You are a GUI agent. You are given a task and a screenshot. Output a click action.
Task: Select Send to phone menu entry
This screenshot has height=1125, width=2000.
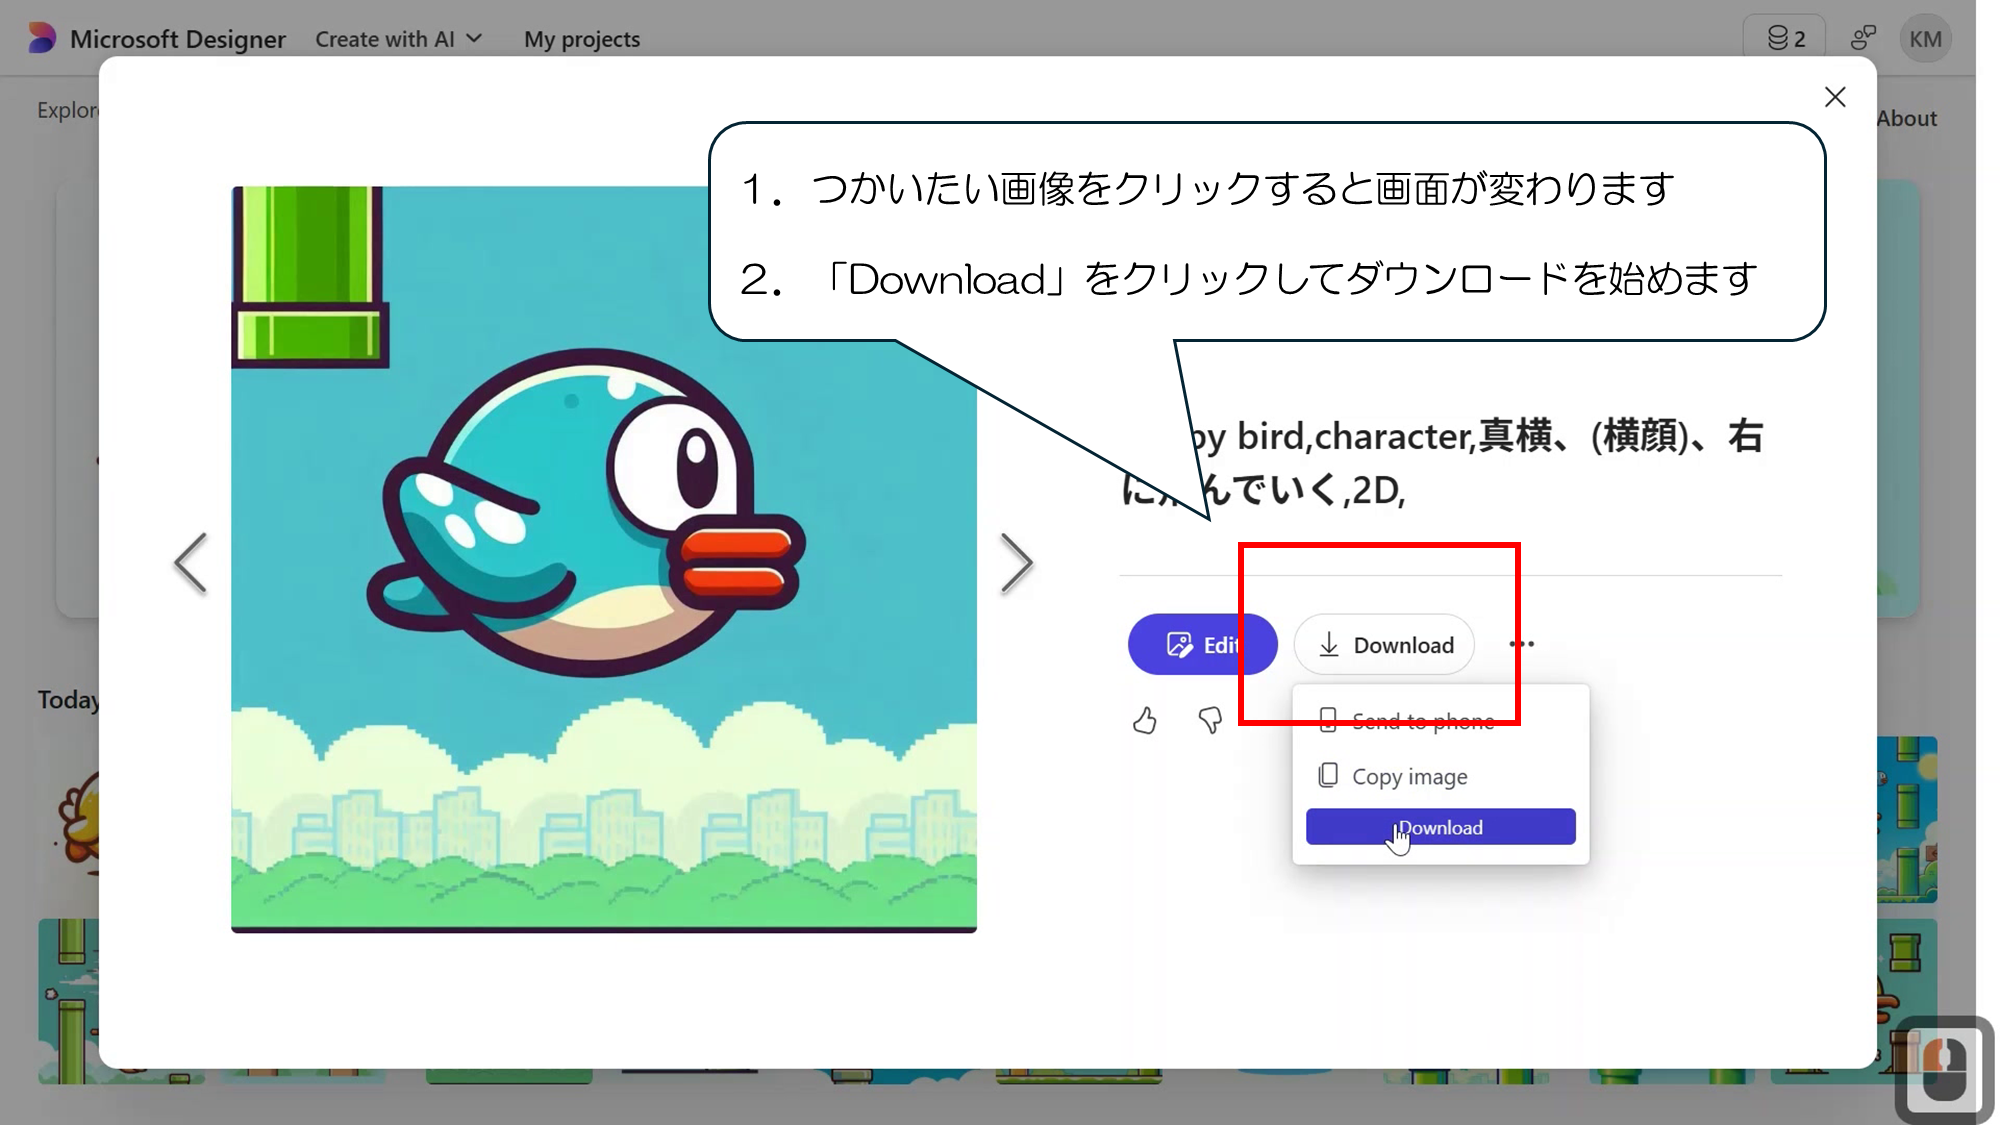point(1440,721)
